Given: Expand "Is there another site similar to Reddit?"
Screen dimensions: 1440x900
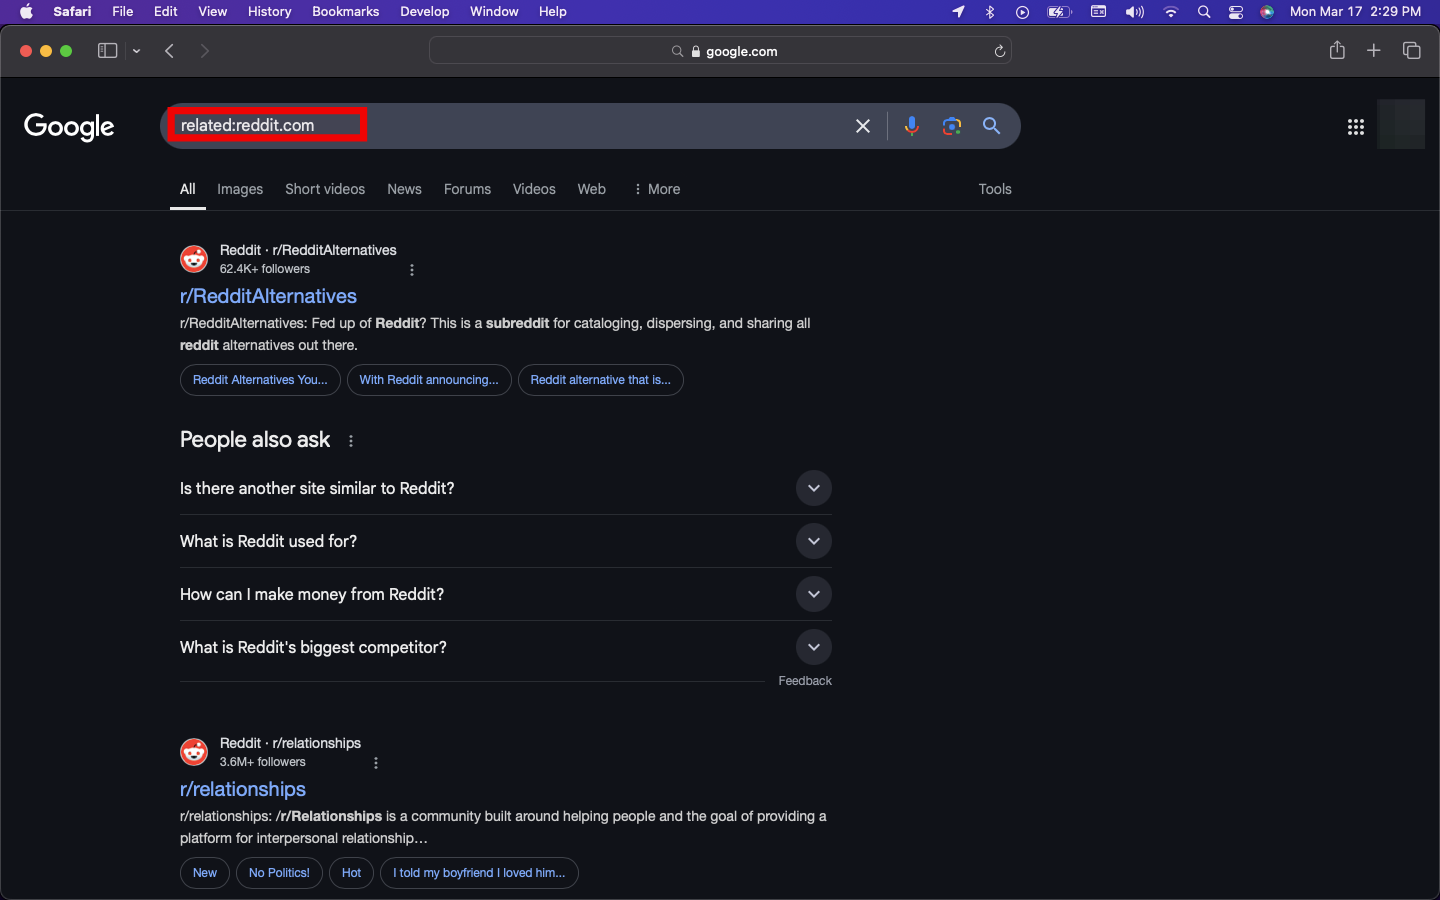Looking at the screenshot, I should [x=813, y=488].
